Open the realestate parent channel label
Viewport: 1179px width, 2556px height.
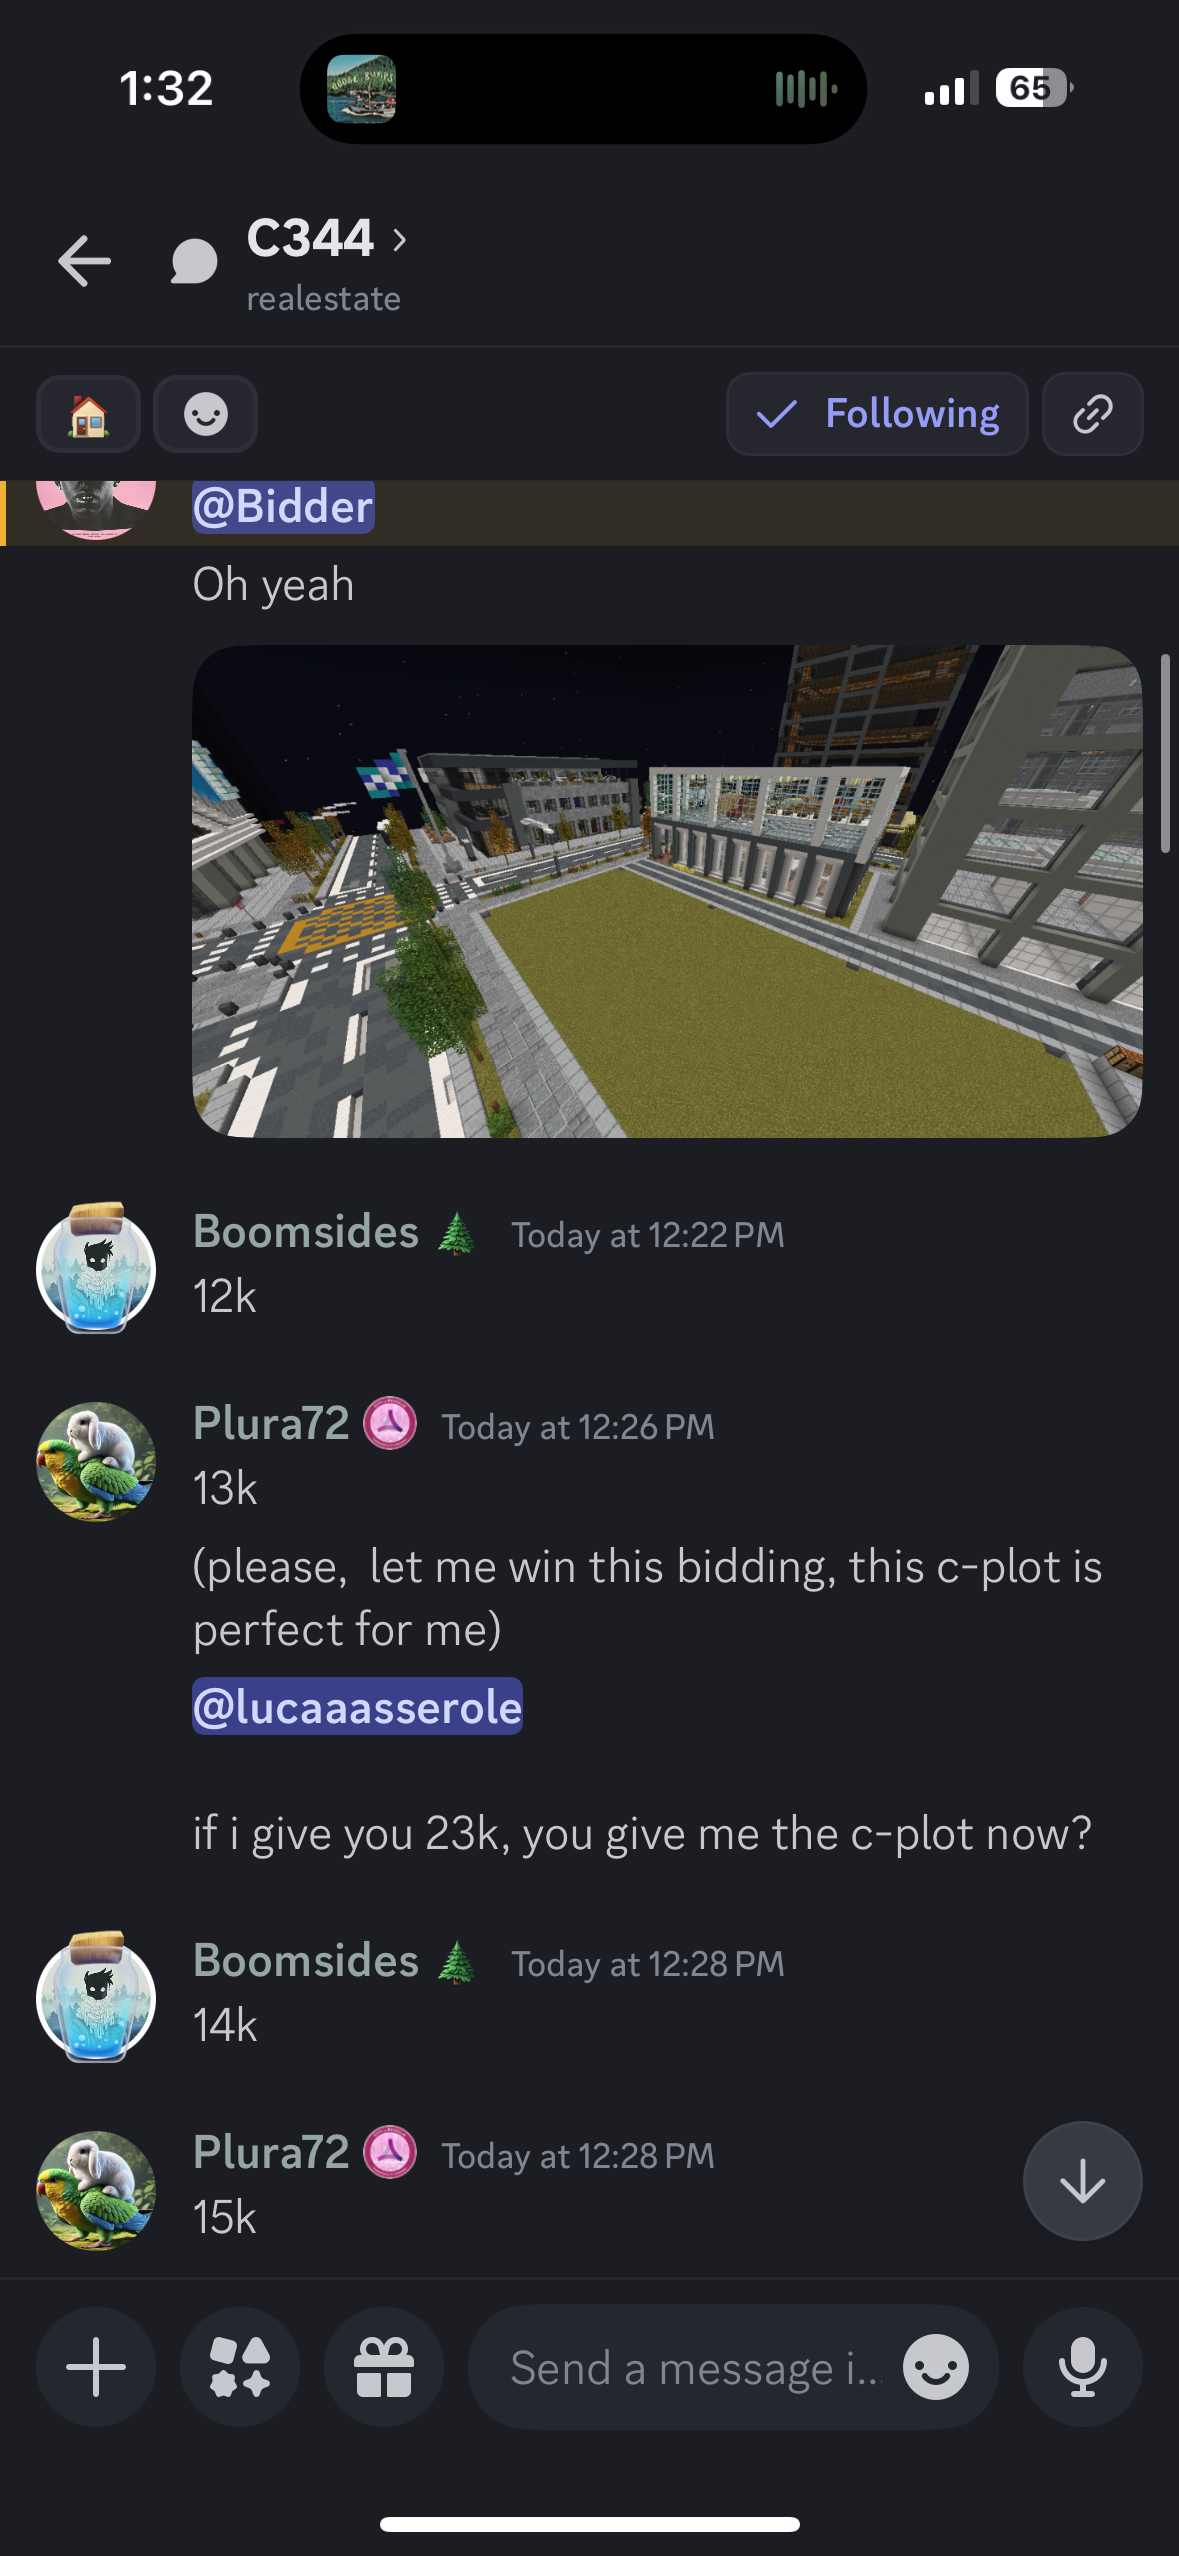click(323, 299)
